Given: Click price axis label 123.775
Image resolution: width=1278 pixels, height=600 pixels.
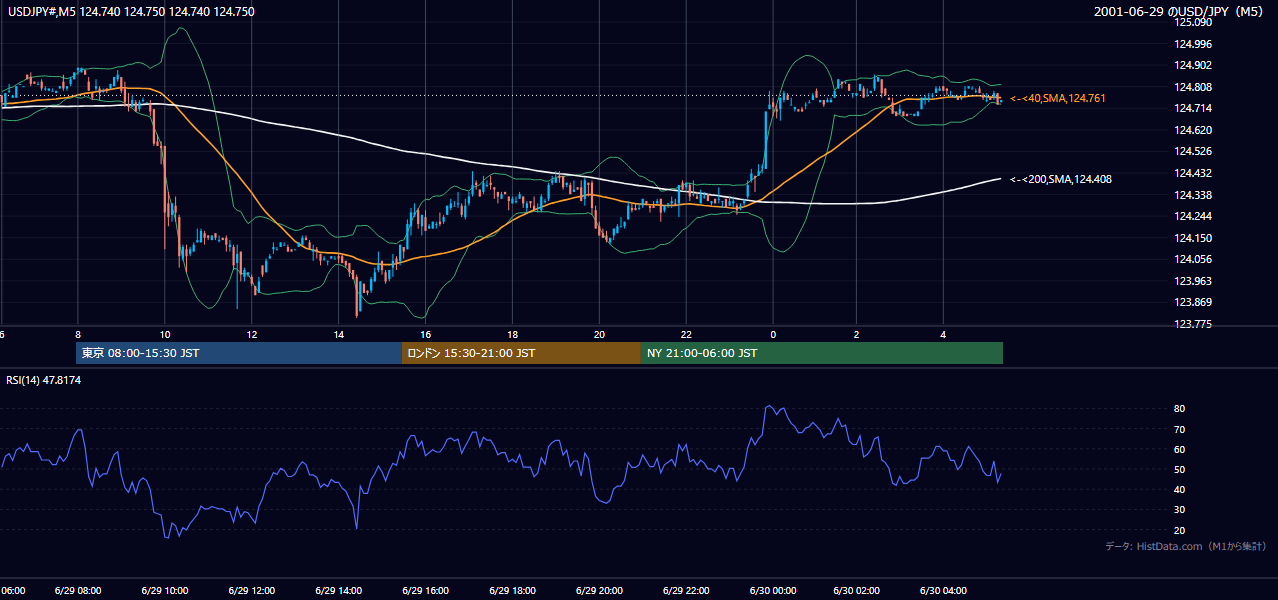Looking at the screenshot, I should pos(1191,324).
